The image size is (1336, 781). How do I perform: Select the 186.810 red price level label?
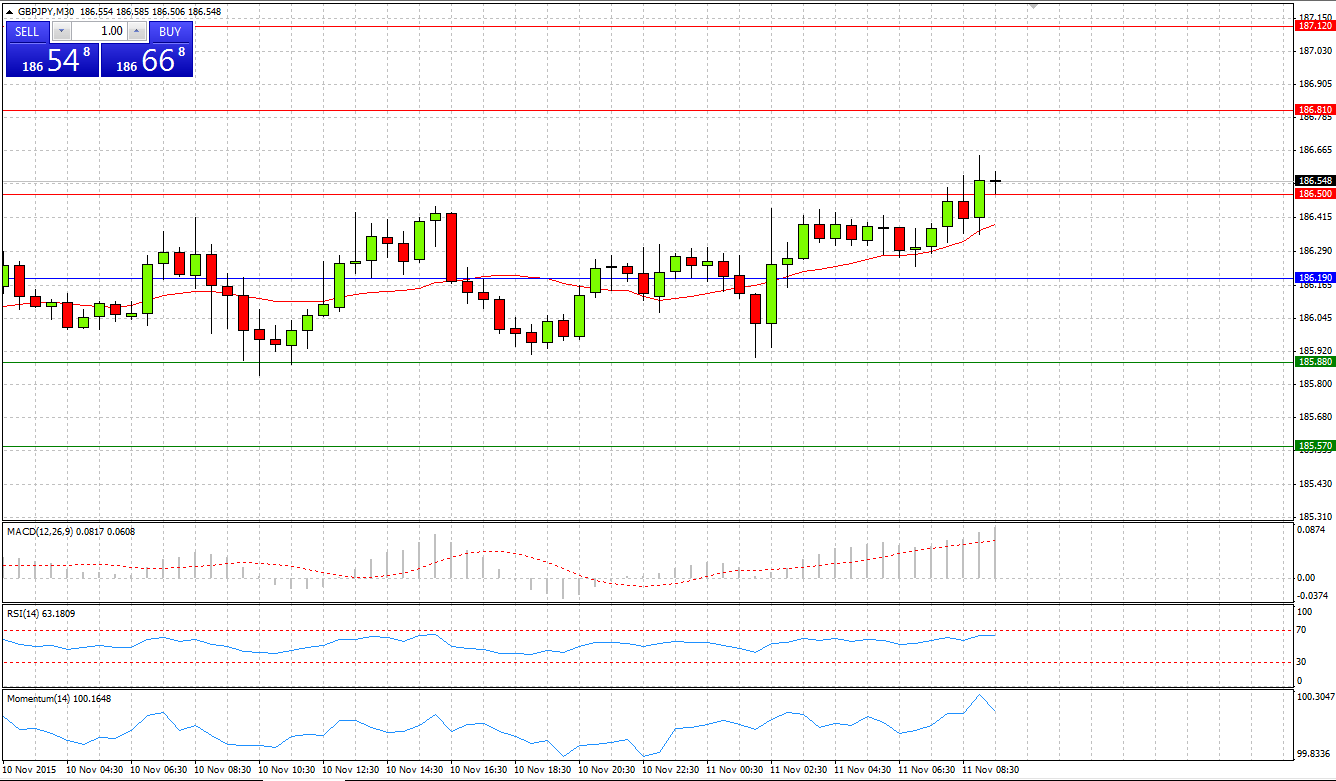[x=1315, y=109]
